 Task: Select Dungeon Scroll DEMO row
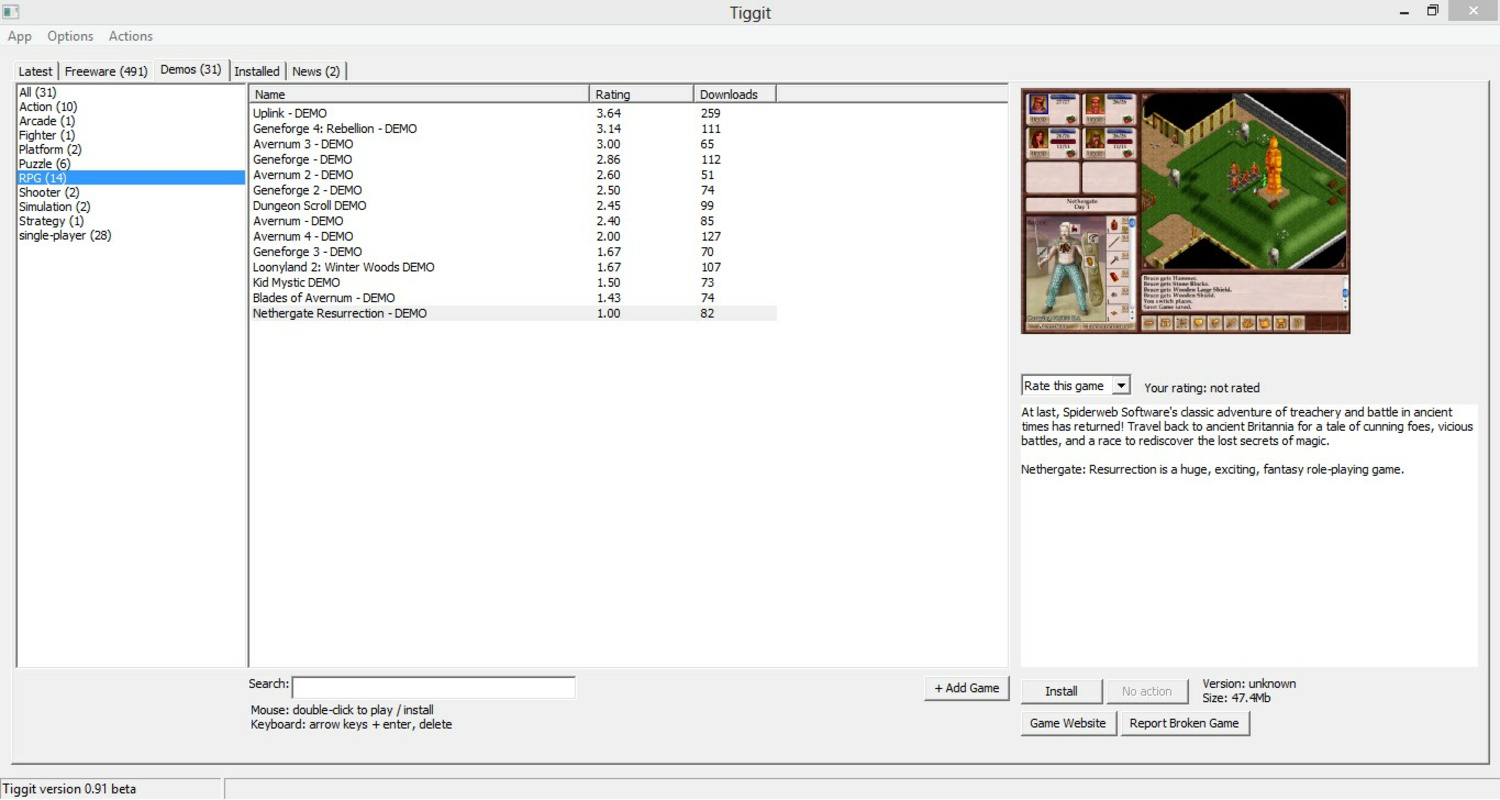click(x=513, y=205)
